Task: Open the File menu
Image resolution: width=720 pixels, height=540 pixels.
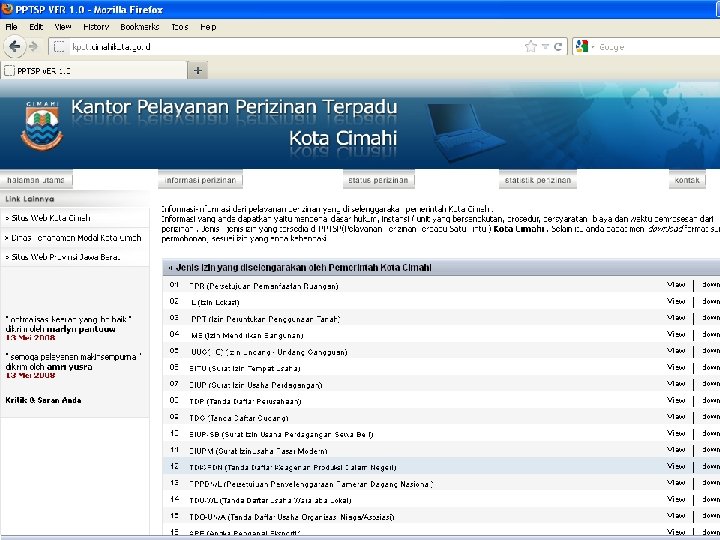Action: tap(11, 27)
